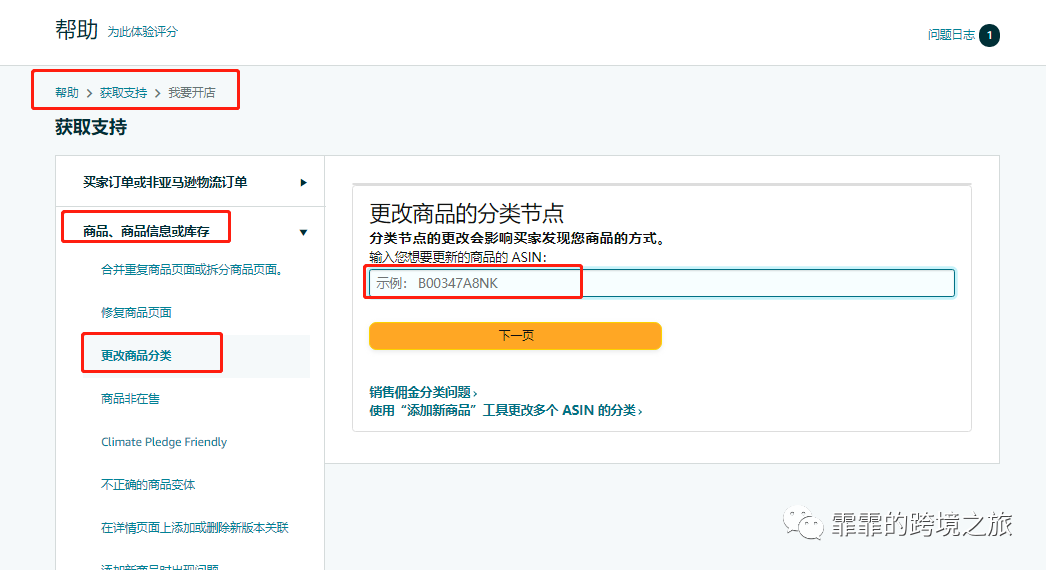
Task: Click the 问题日志 count badge showing 1
Action: (x=989, y=35)
